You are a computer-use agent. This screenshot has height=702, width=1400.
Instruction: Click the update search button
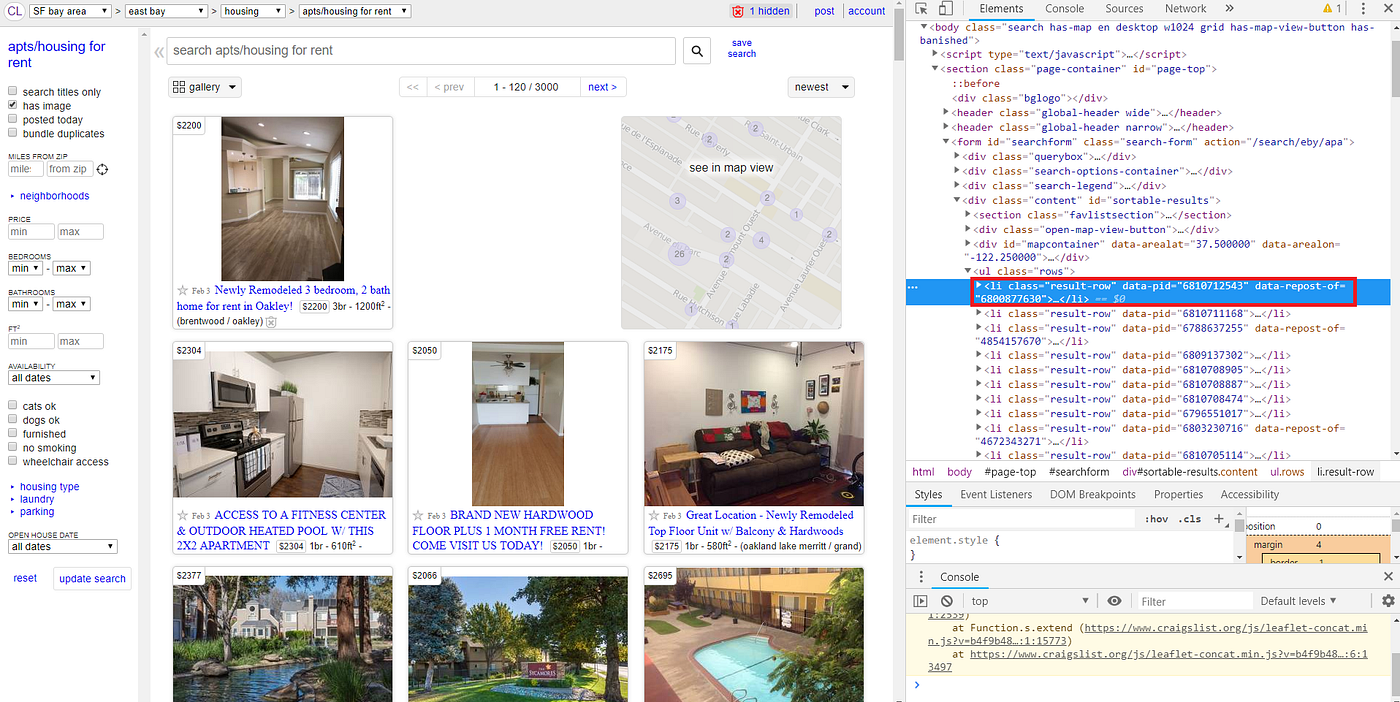92,579
